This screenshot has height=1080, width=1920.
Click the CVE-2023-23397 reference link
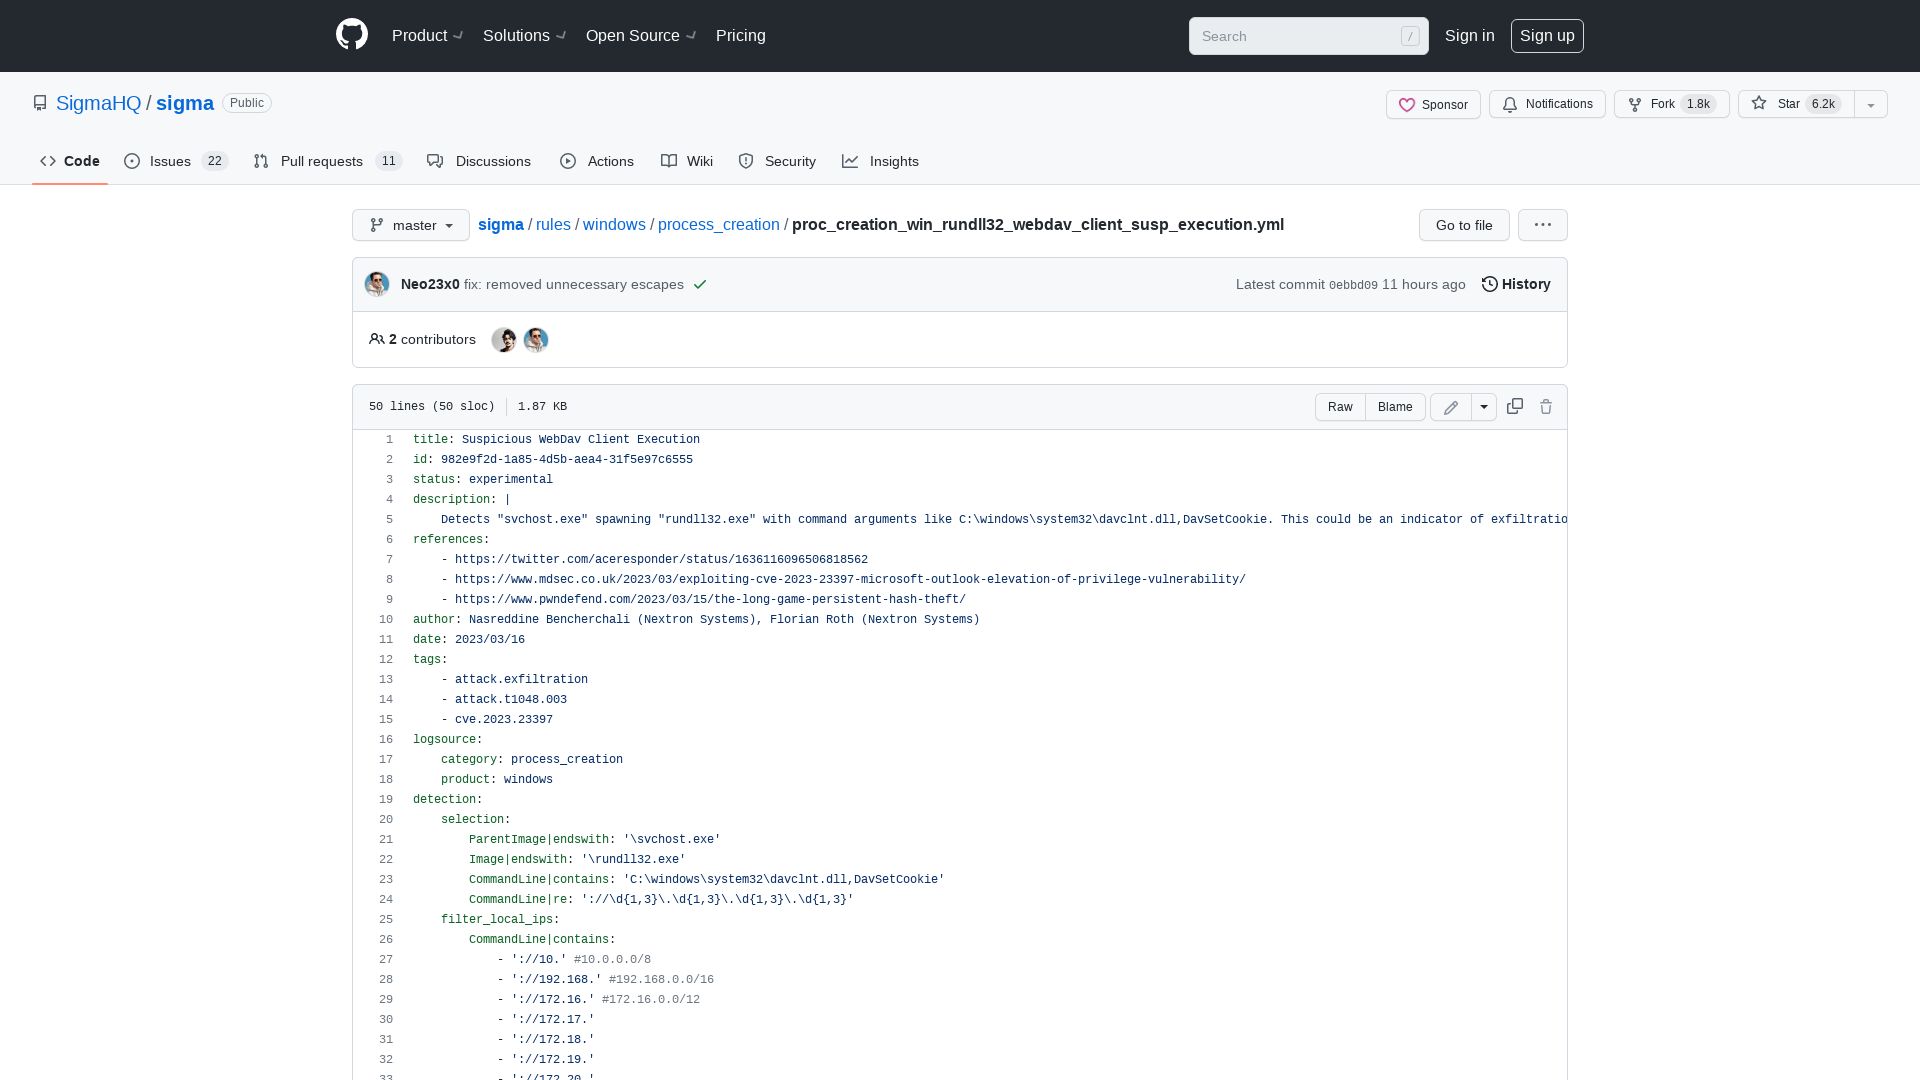coord(851,579)
